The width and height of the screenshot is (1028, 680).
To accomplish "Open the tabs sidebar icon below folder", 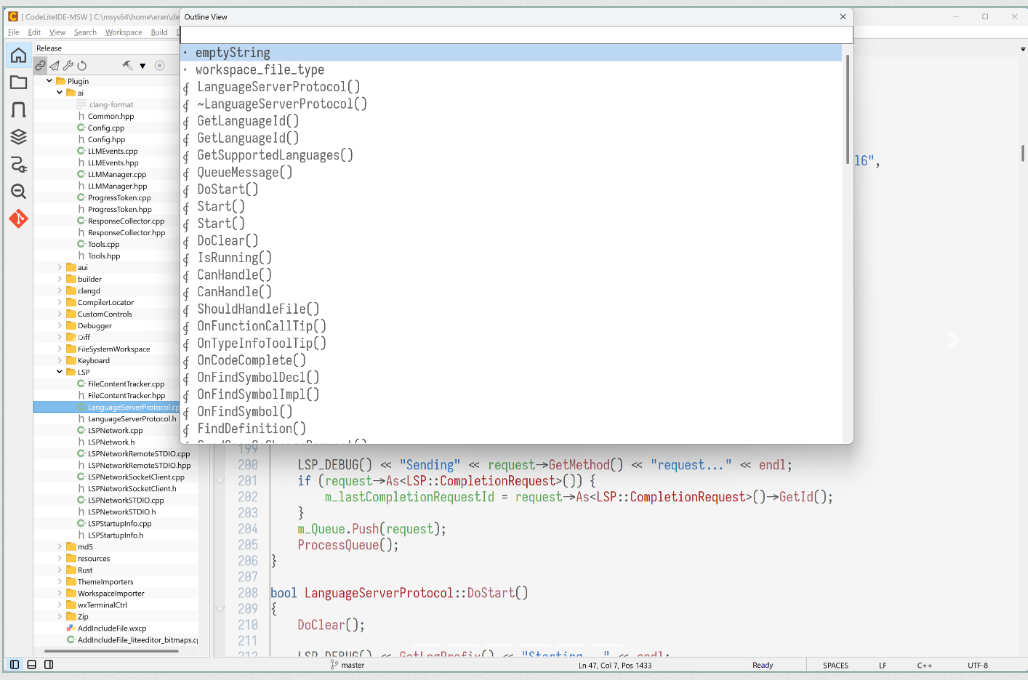I will (18, 110).
